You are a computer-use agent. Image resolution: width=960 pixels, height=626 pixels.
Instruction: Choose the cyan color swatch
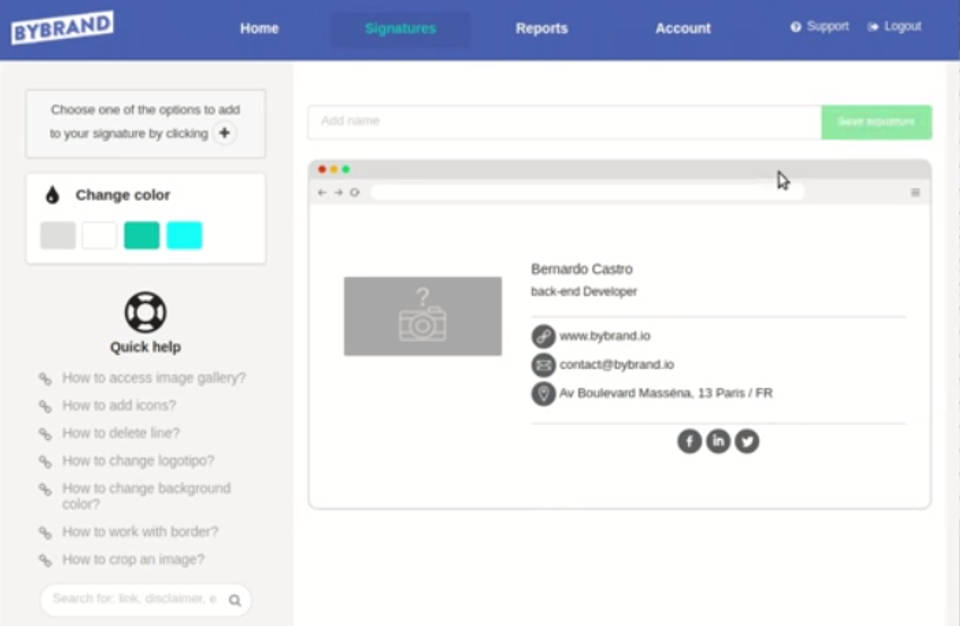184,235
